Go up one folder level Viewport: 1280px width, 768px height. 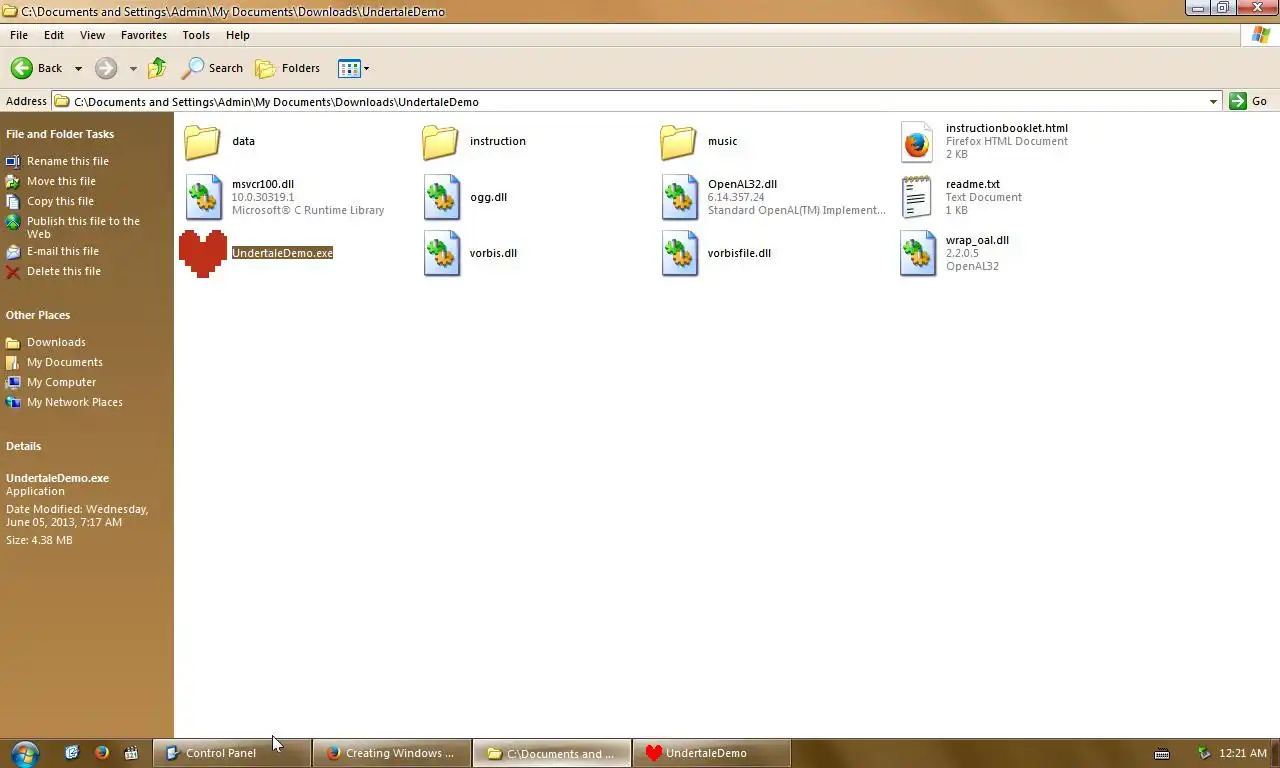point(157,68)
